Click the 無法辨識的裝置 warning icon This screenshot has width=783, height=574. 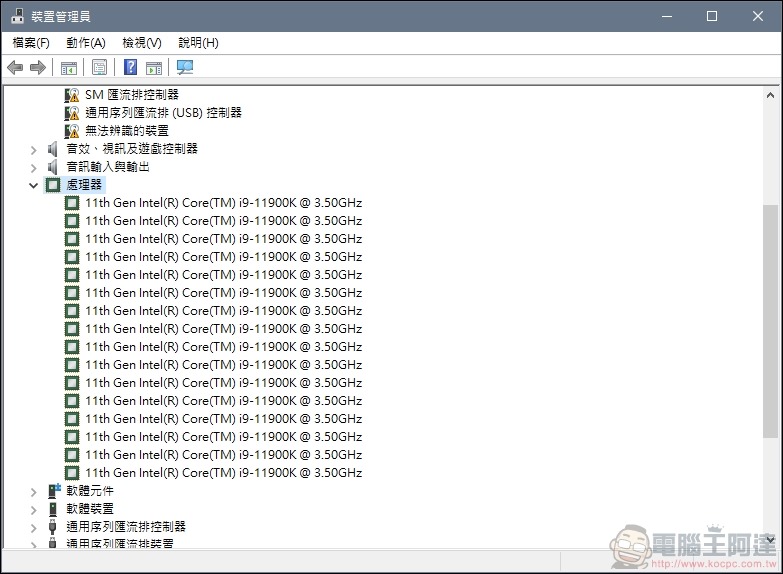pos(72,131)
